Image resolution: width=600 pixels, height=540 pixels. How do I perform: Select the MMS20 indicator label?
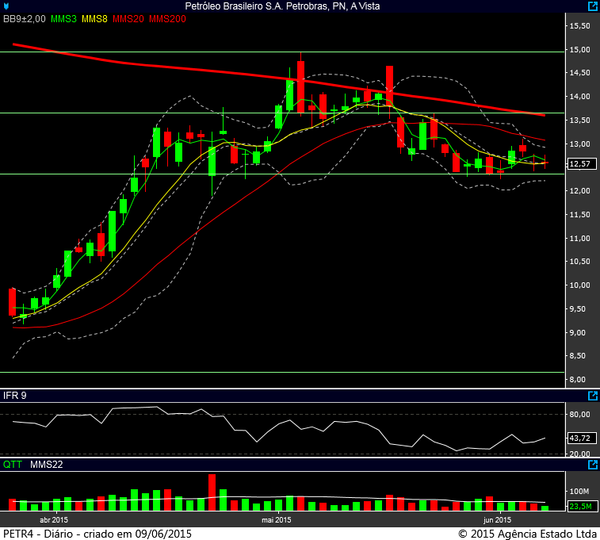click(128, 19)
